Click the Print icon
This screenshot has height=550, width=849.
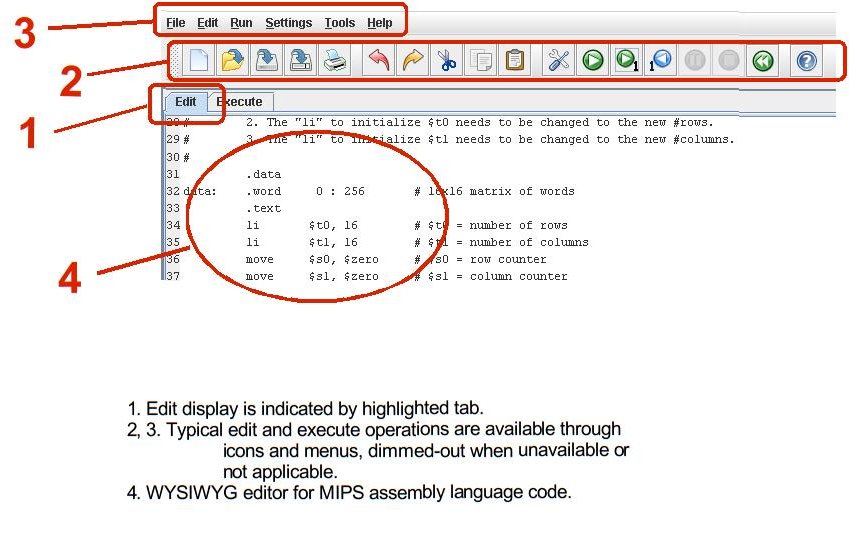click(x=335, y=60)
